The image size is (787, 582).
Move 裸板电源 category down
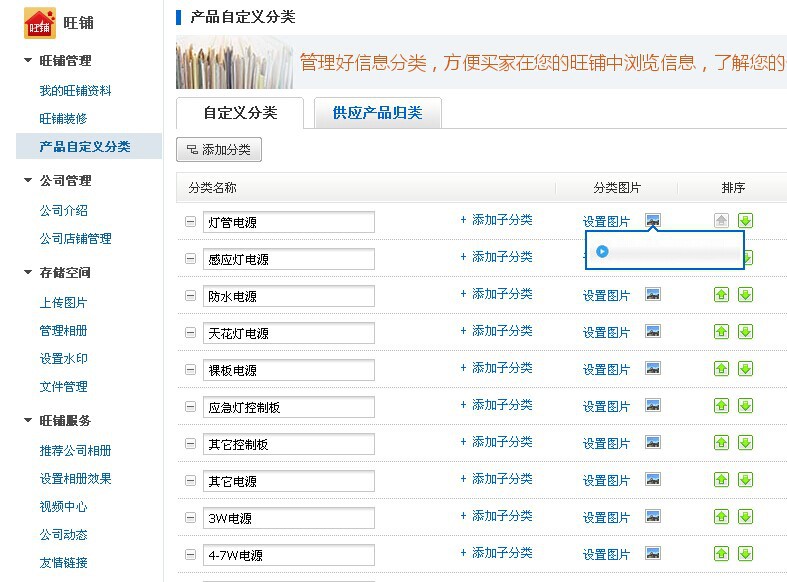point(745,369)
